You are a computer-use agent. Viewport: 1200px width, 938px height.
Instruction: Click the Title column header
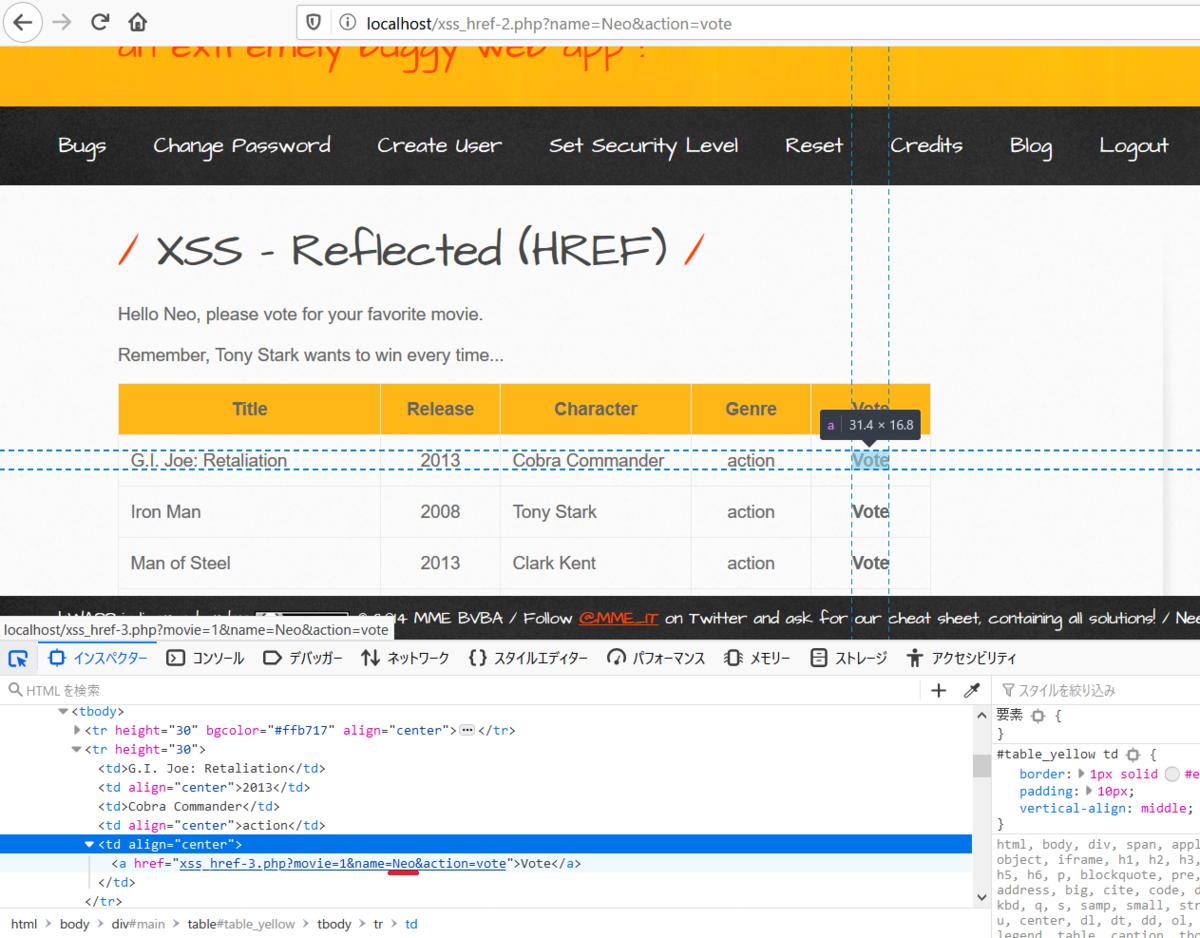[x=250, y=409]
